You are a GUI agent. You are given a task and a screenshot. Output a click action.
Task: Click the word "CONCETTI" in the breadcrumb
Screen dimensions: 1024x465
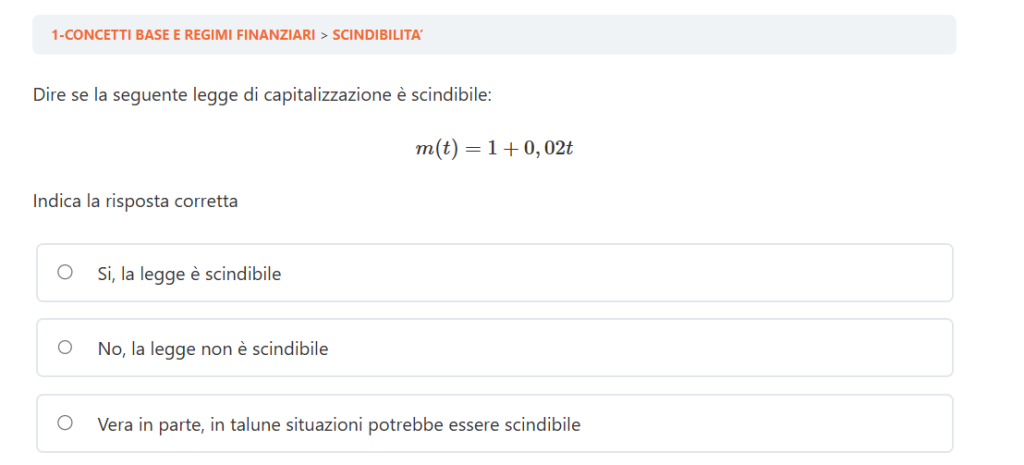coord(93,35)
